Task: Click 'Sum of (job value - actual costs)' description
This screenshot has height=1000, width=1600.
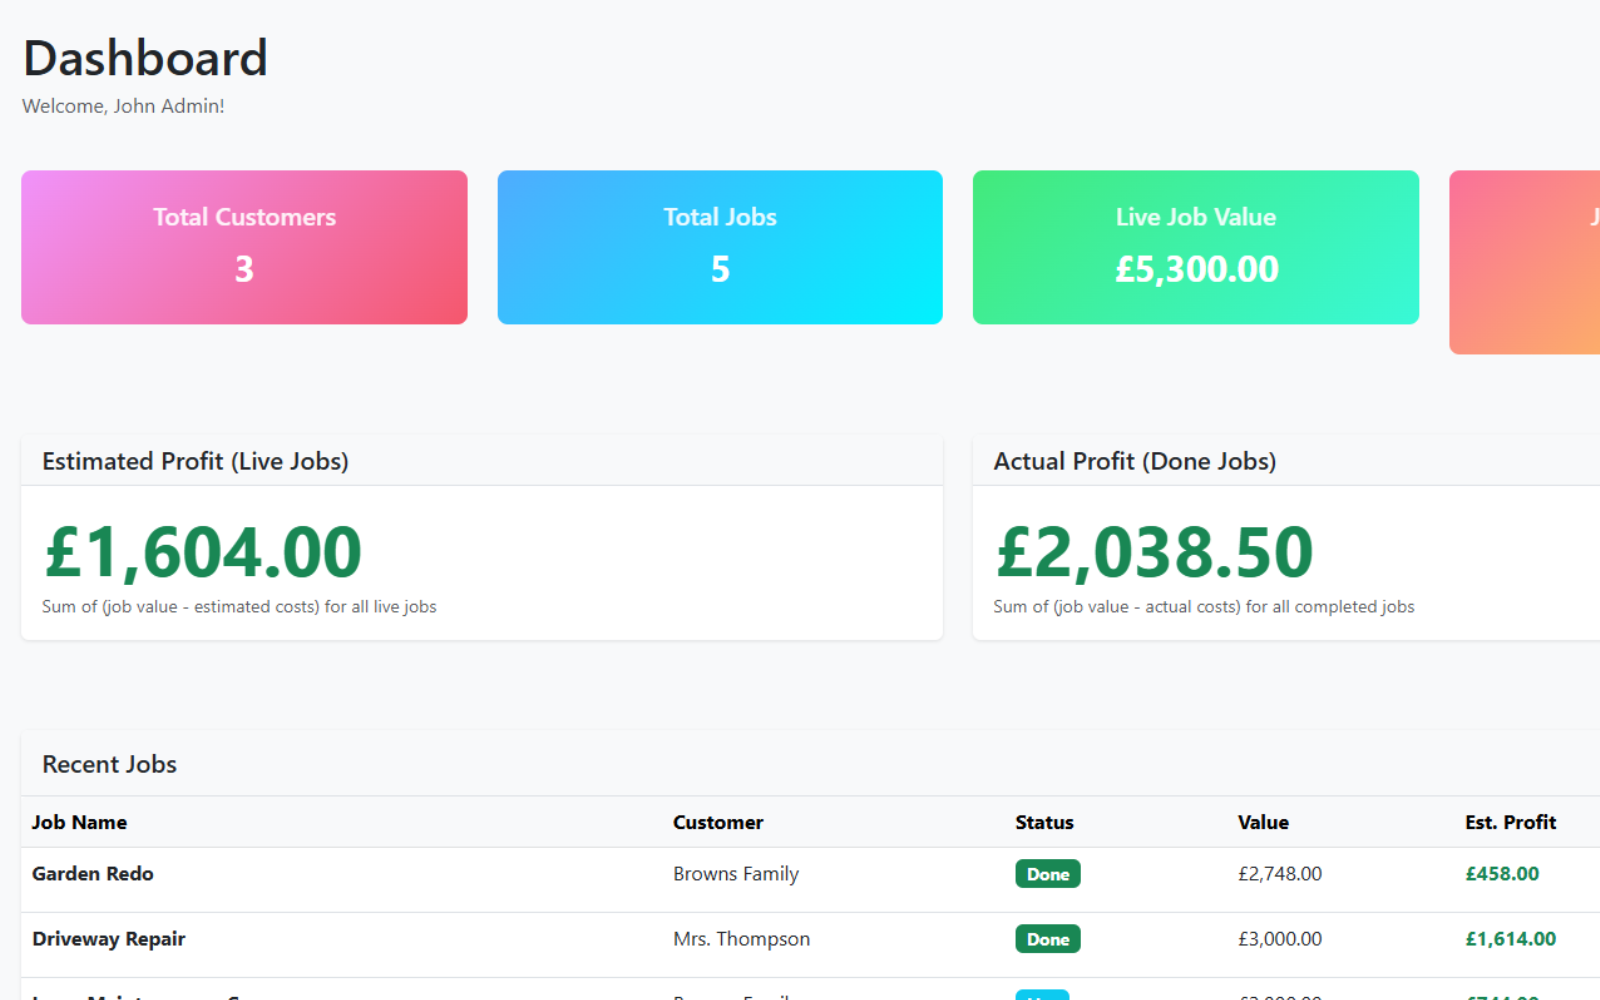Action: [x=1203, y=607]
